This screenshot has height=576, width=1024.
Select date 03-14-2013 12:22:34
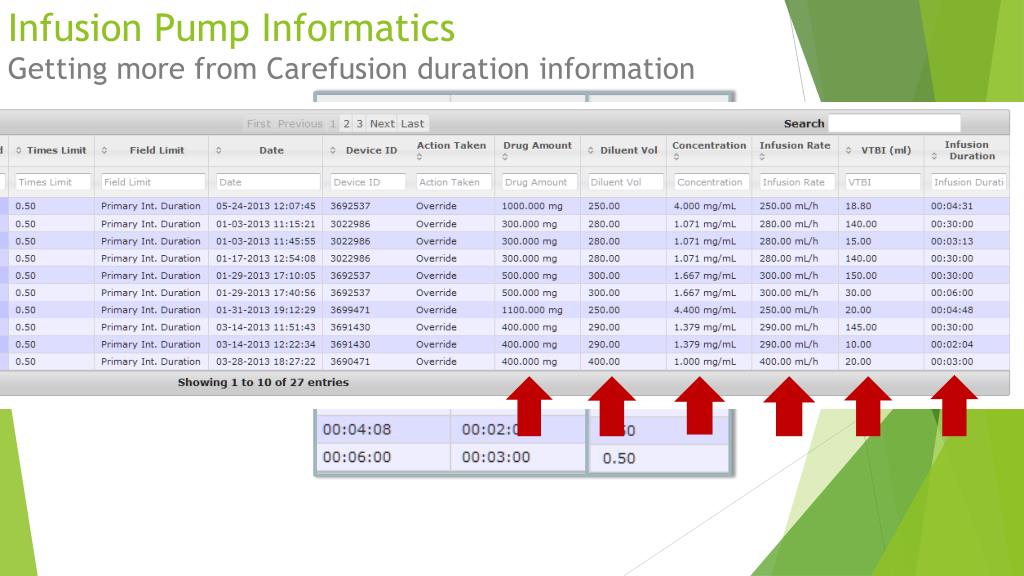(x=266, y=344)
